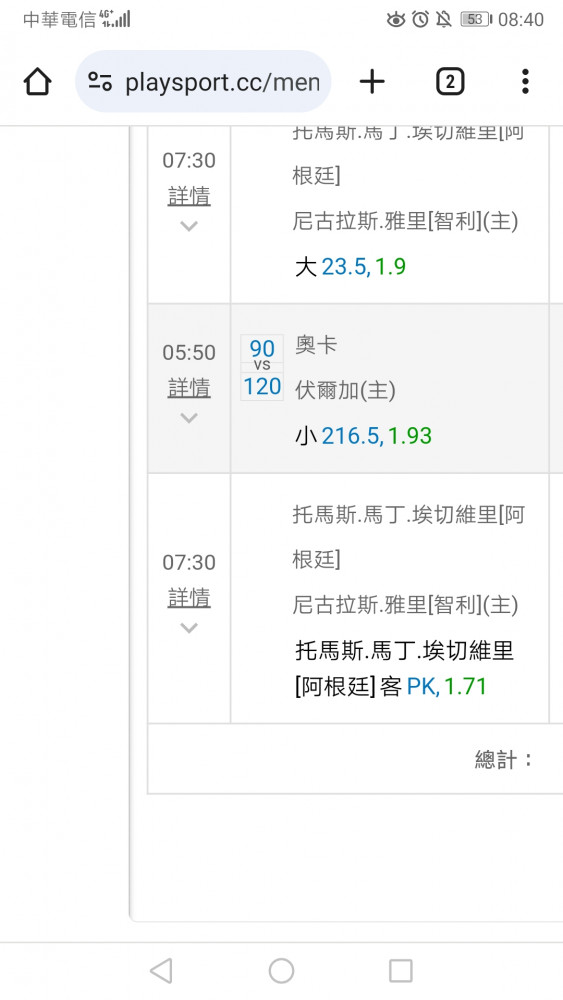Screen dimensions: 563x1000
Task: Tap the browser home icon
Action: click(x=37, y=82)
